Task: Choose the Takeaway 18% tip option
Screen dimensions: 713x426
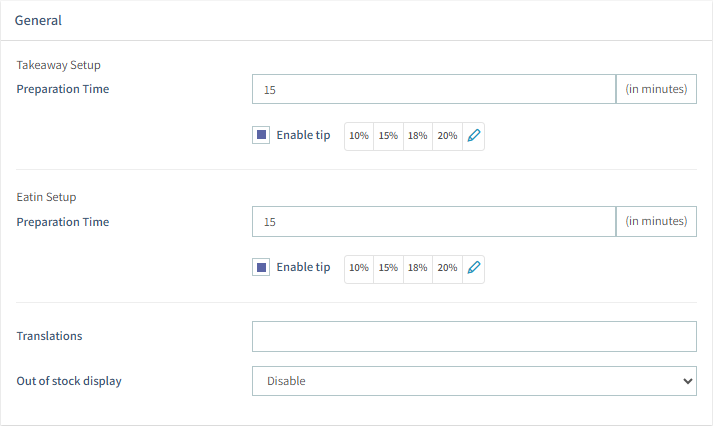Action: click(417, 136)
